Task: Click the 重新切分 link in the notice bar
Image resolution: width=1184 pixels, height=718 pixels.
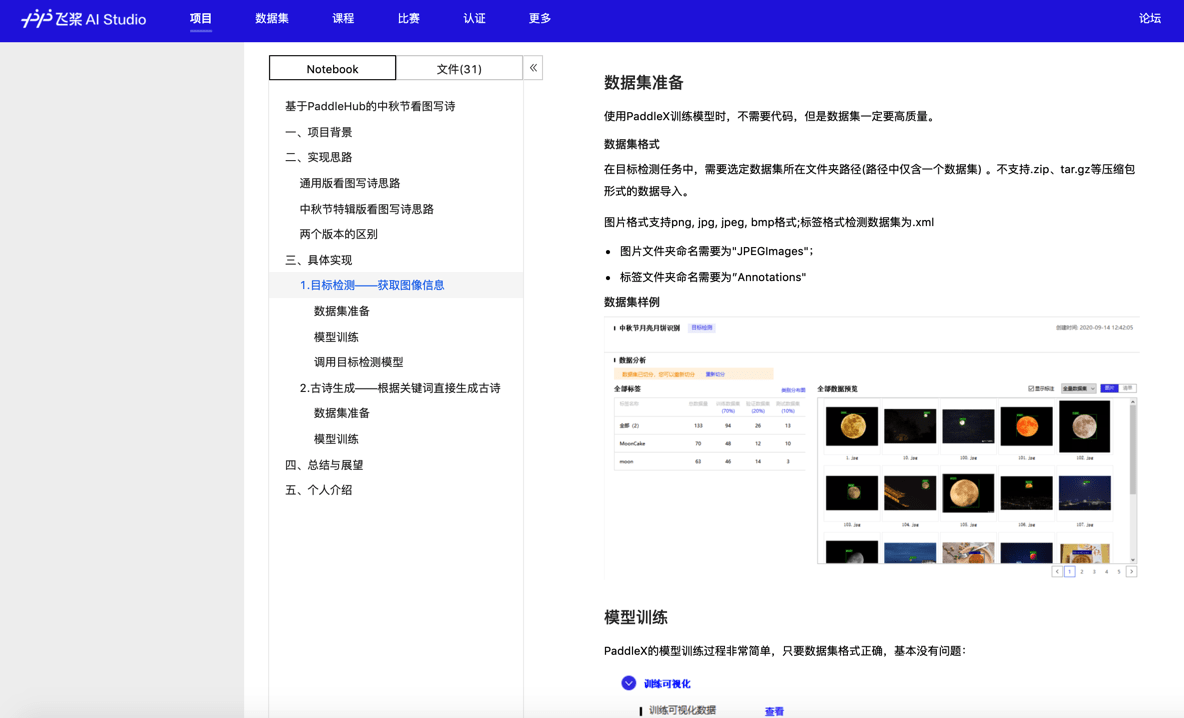Action: pos(715,374)
